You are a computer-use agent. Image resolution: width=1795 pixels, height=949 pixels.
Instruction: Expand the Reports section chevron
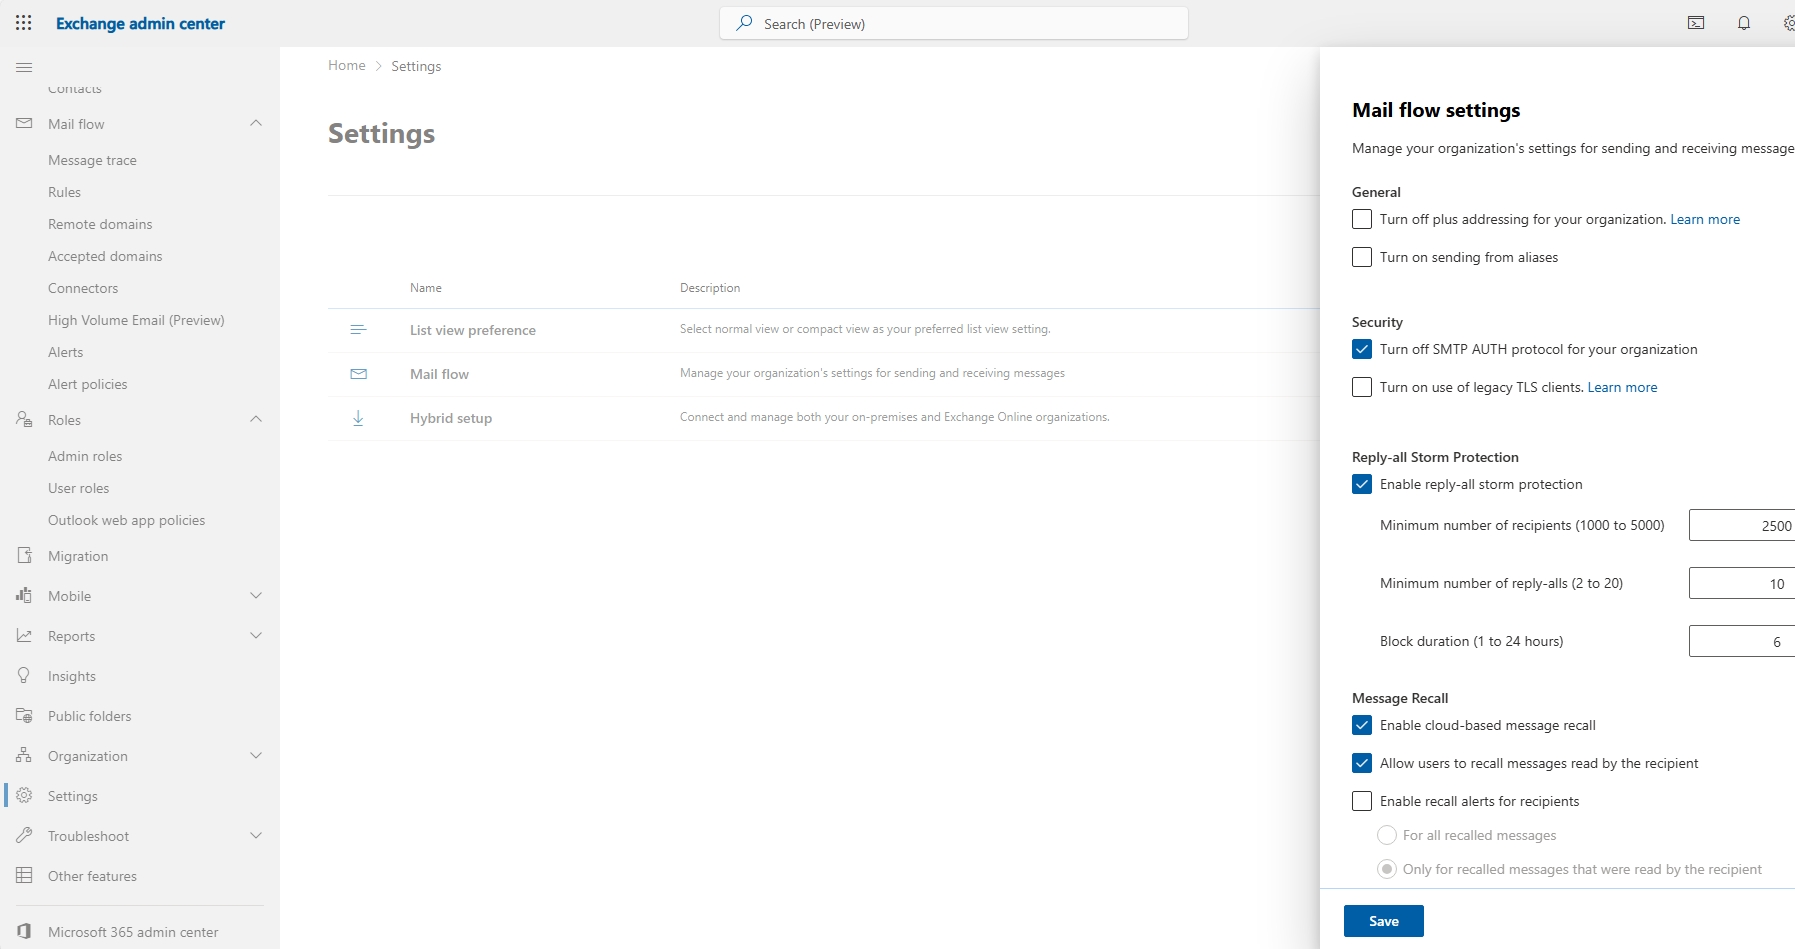point(256,635)
